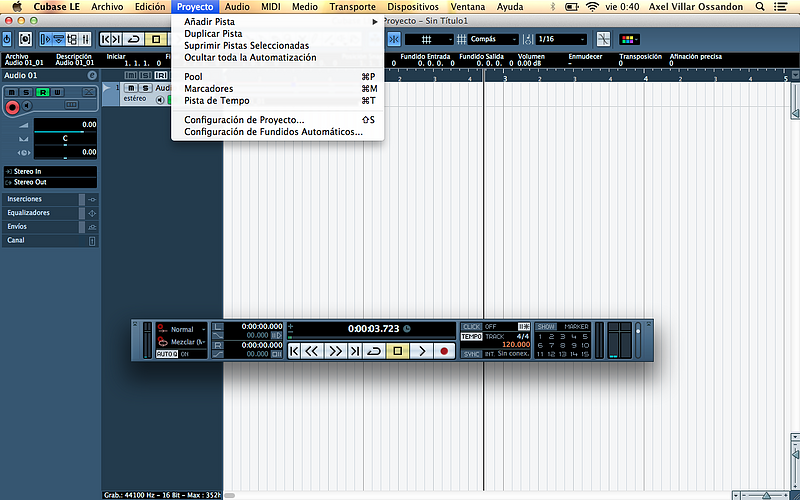Toggle the Monitor speaker button in inspector

pos(27,106)
